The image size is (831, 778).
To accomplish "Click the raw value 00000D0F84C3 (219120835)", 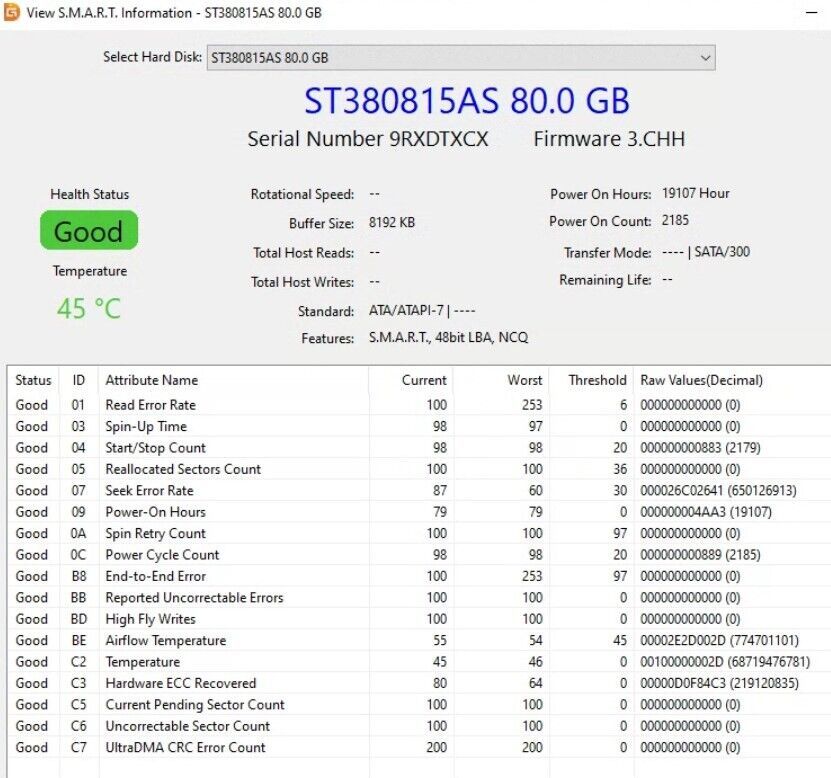I will click(719, 683).
